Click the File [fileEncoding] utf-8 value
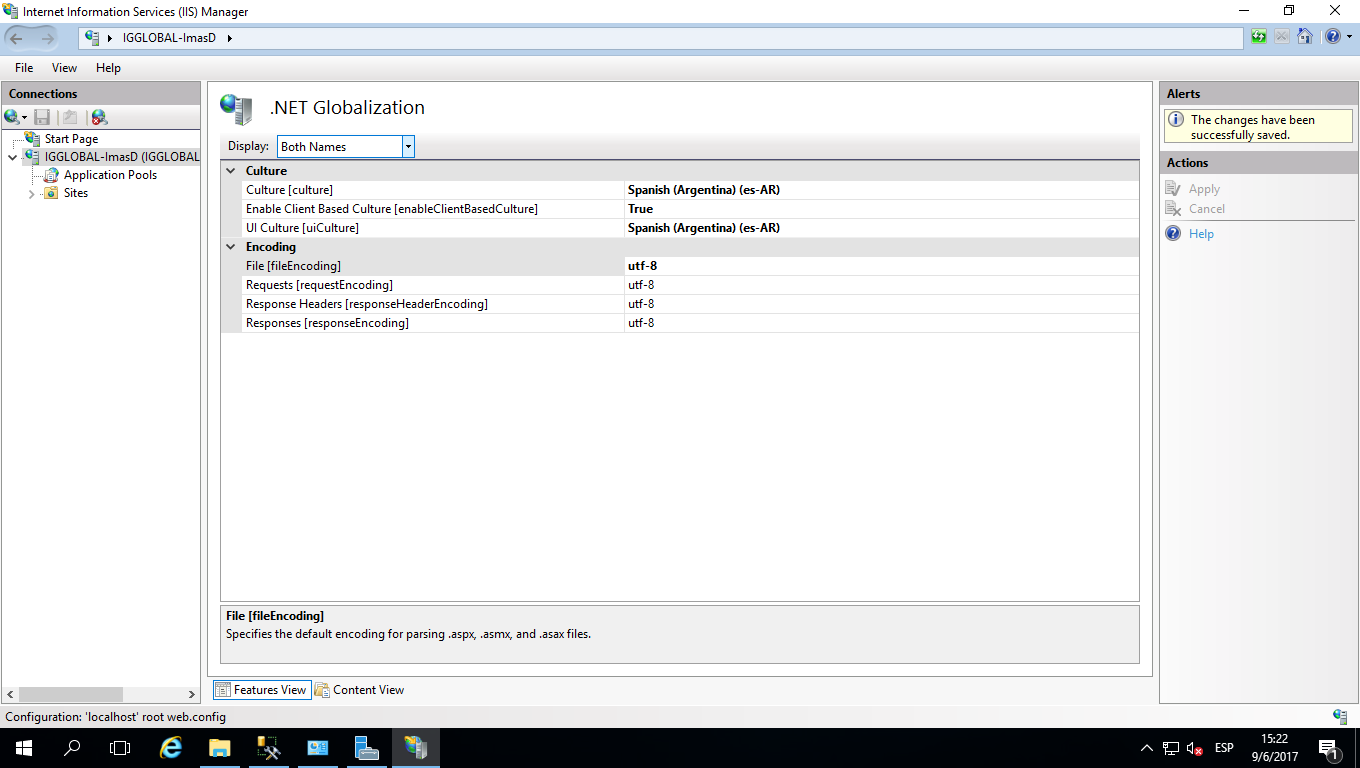Viewport: 1360px width, 768px height. tap(881, 266)
